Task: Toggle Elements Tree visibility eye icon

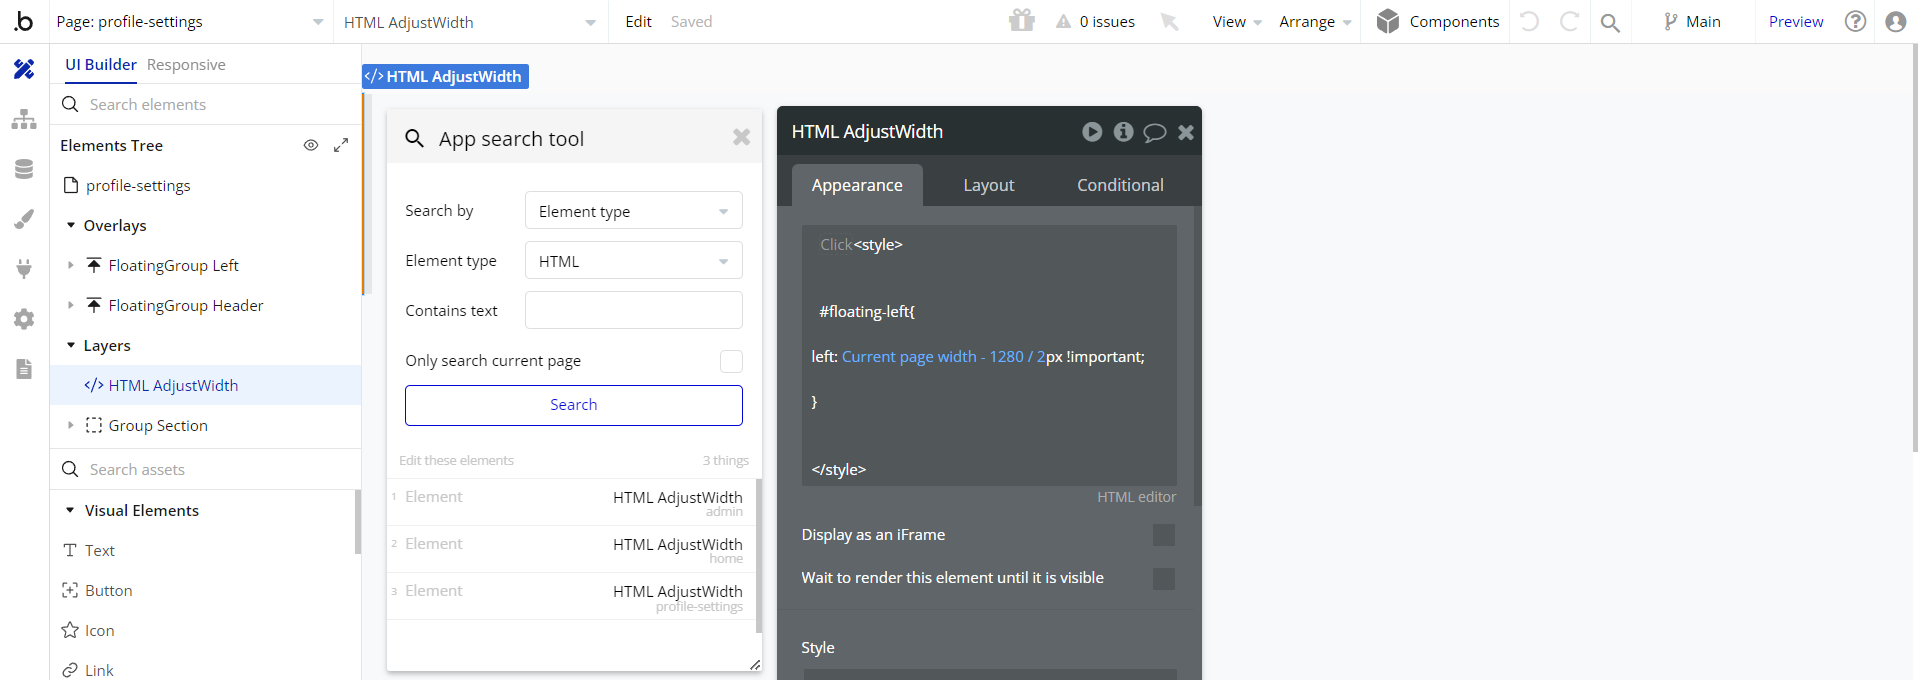Action: tap(311, 145)
